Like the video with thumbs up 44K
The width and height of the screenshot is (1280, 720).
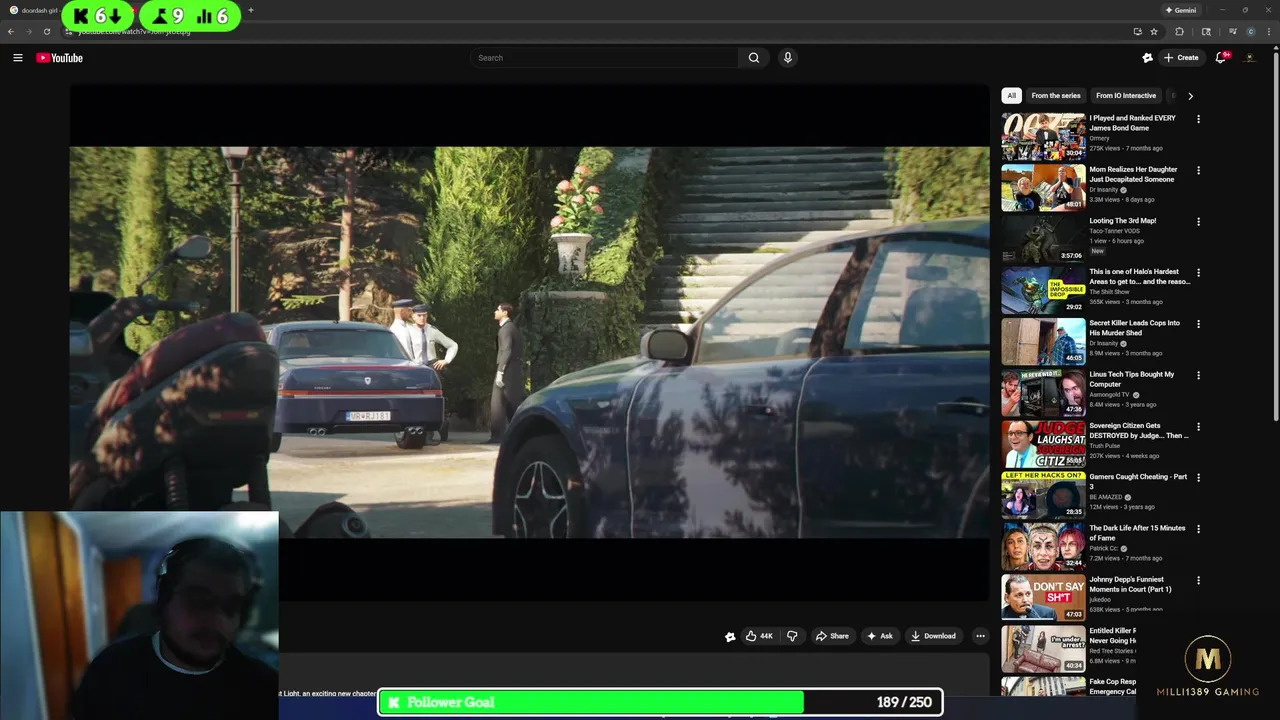(759, 636)
